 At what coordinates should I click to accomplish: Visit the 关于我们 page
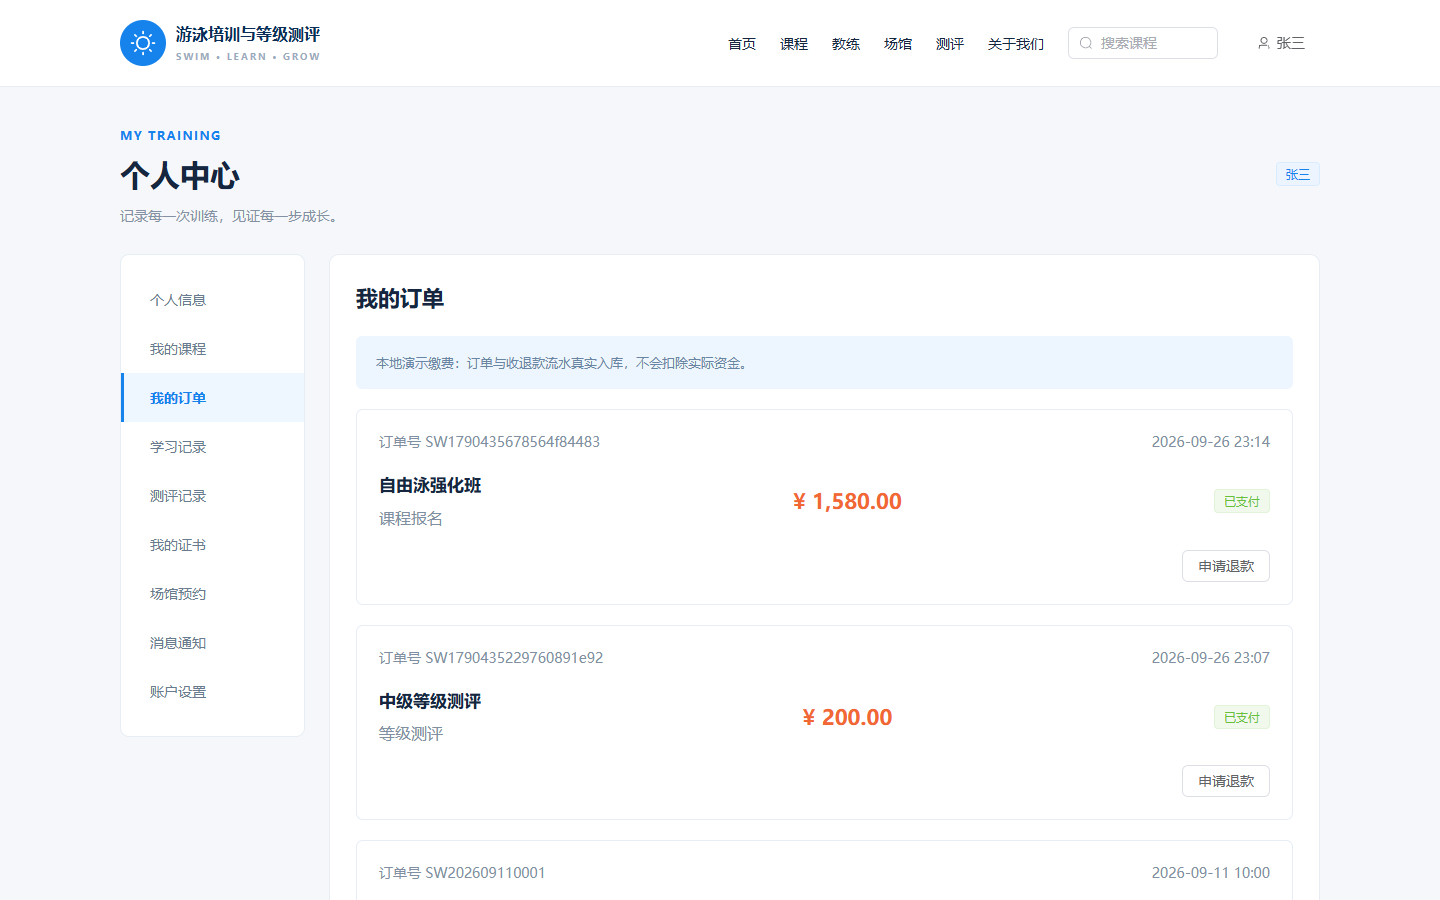[x=1016, y=44]
